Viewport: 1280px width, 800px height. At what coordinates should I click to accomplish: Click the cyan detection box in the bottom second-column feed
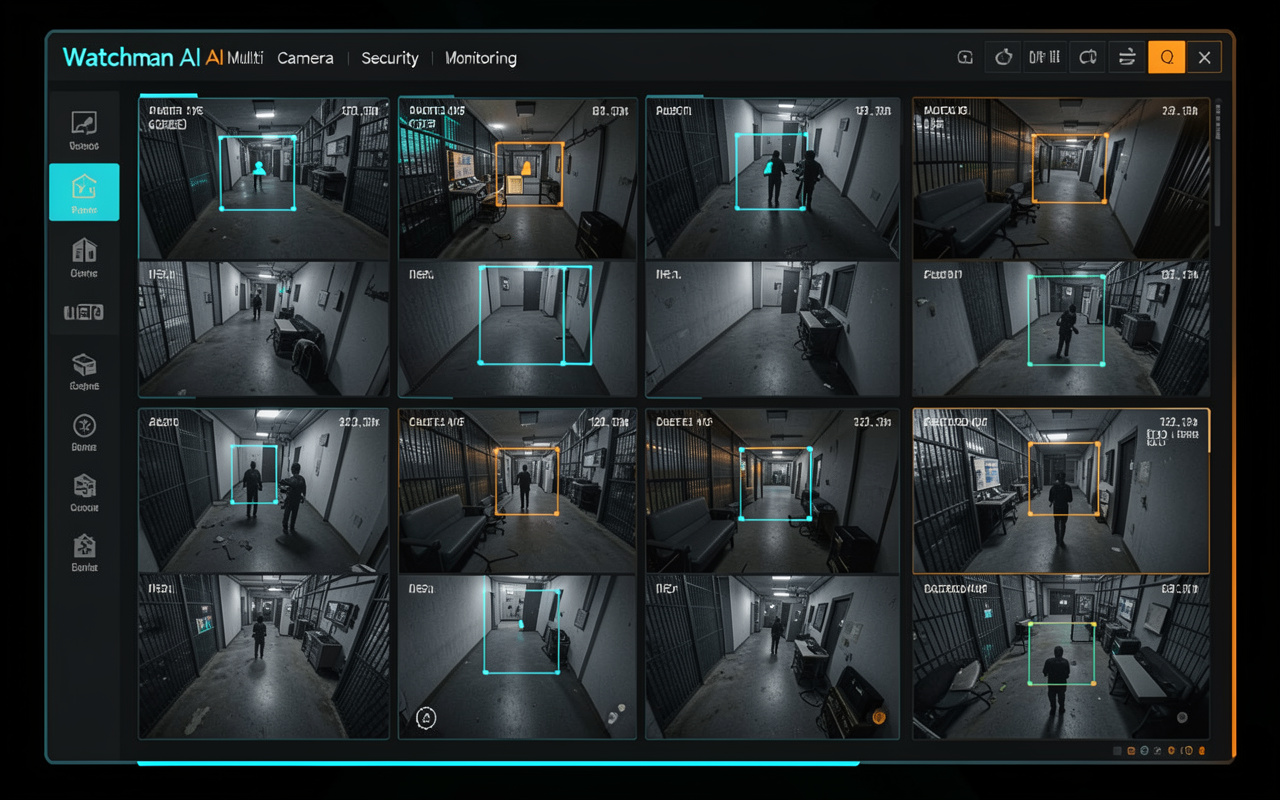[521, 631]
